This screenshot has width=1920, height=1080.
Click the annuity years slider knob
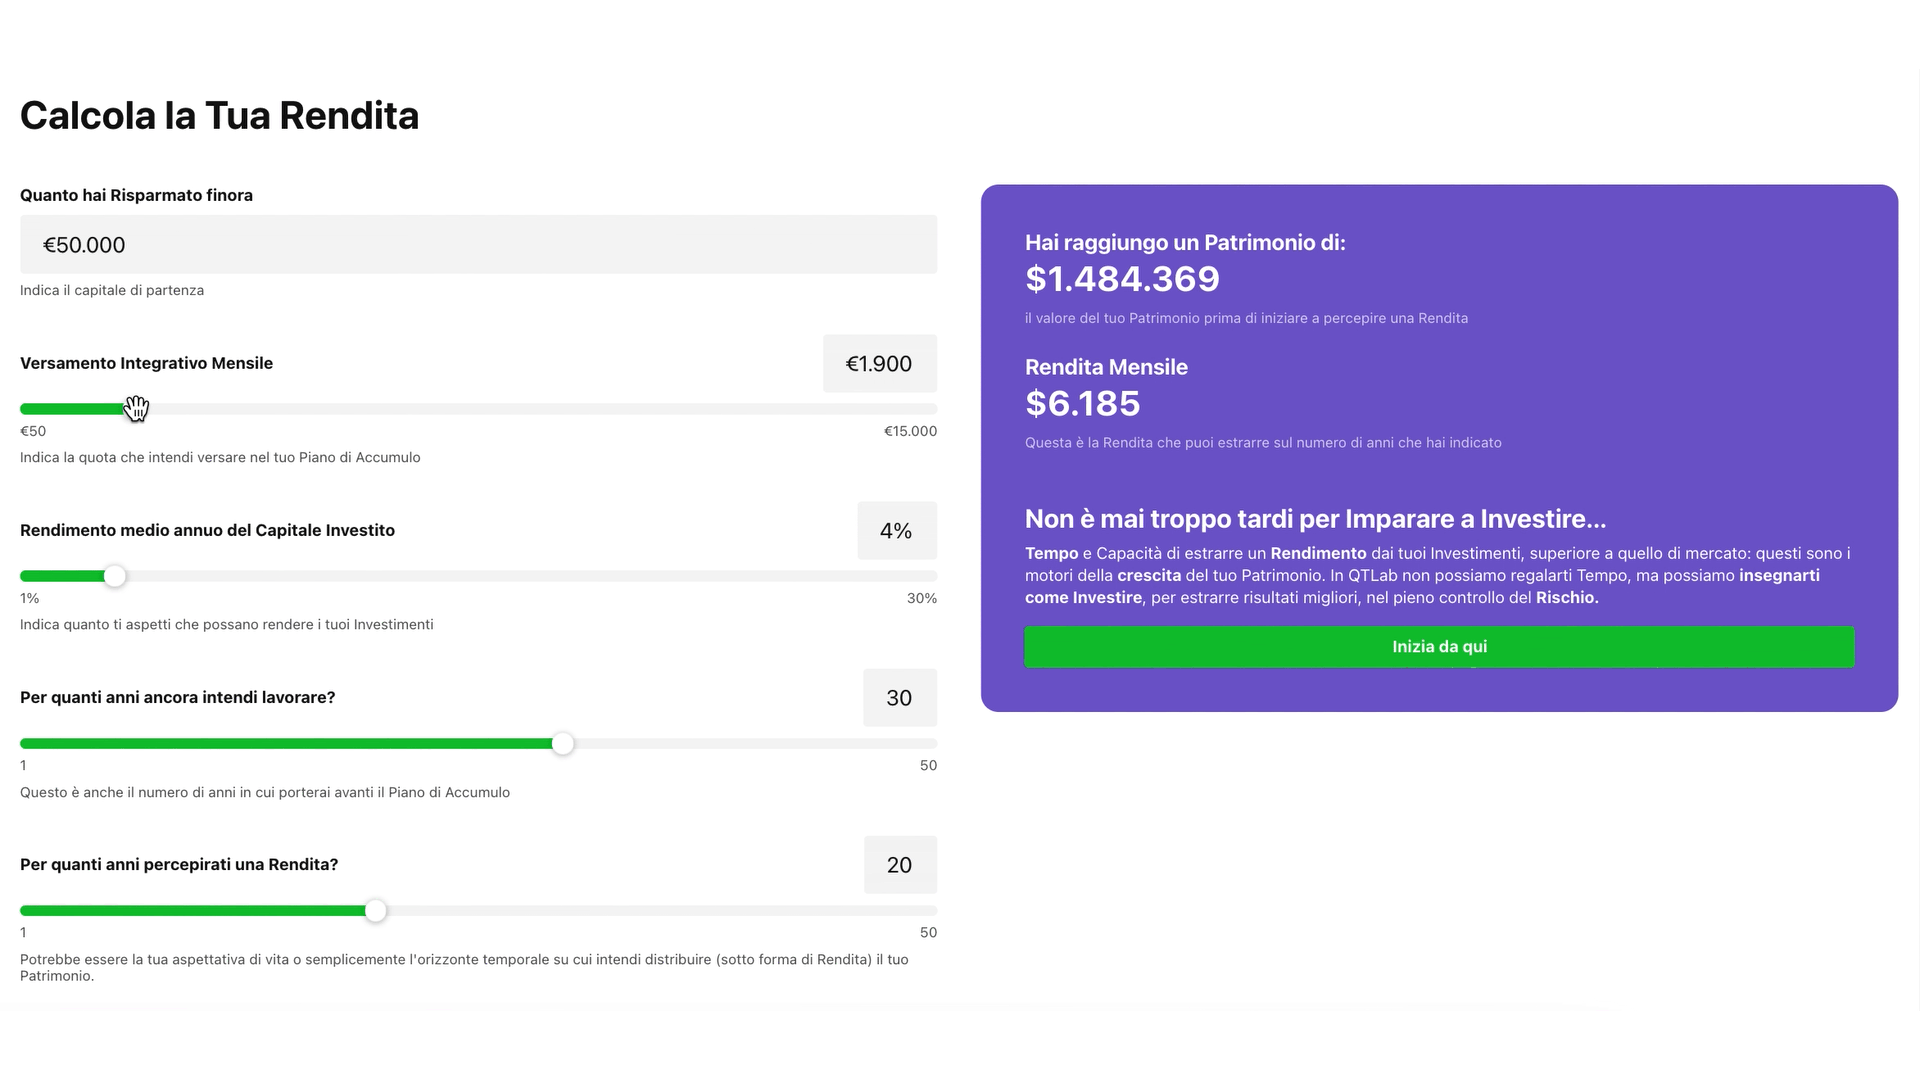pos(375,911)
